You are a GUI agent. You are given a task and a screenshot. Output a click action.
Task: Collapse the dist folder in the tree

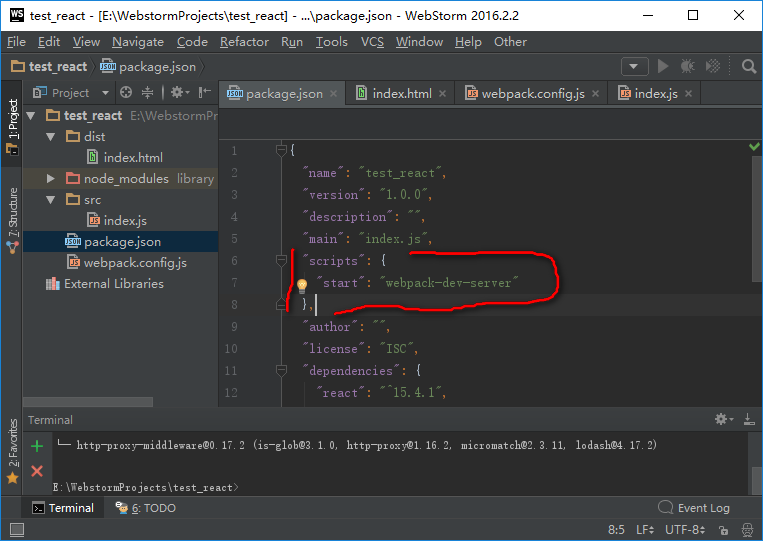click(x=50, y=136)
